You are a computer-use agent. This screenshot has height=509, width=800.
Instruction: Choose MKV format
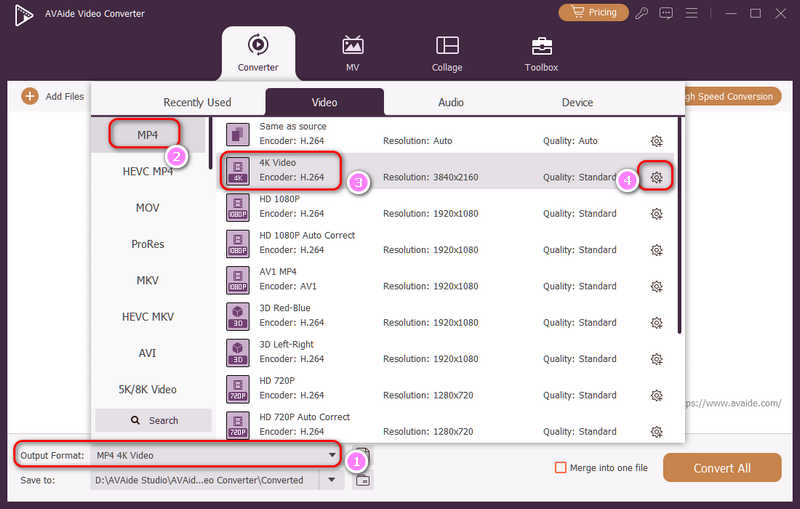147,280
